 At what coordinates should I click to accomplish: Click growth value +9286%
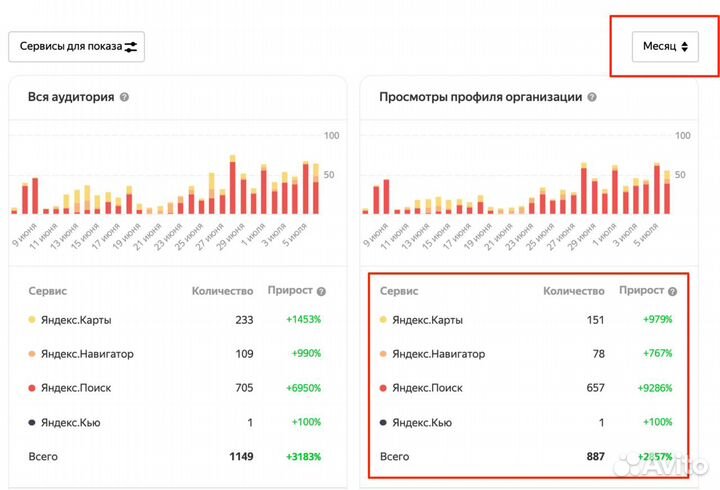(x=655, y=388)
